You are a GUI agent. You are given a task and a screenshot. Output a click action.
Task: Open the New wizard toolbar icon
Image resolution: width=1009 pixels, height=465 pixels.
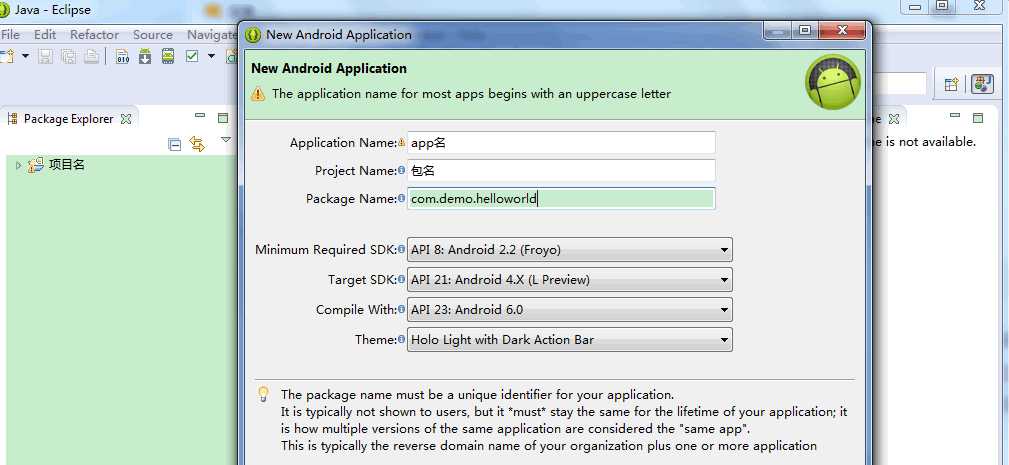[6, 56]
